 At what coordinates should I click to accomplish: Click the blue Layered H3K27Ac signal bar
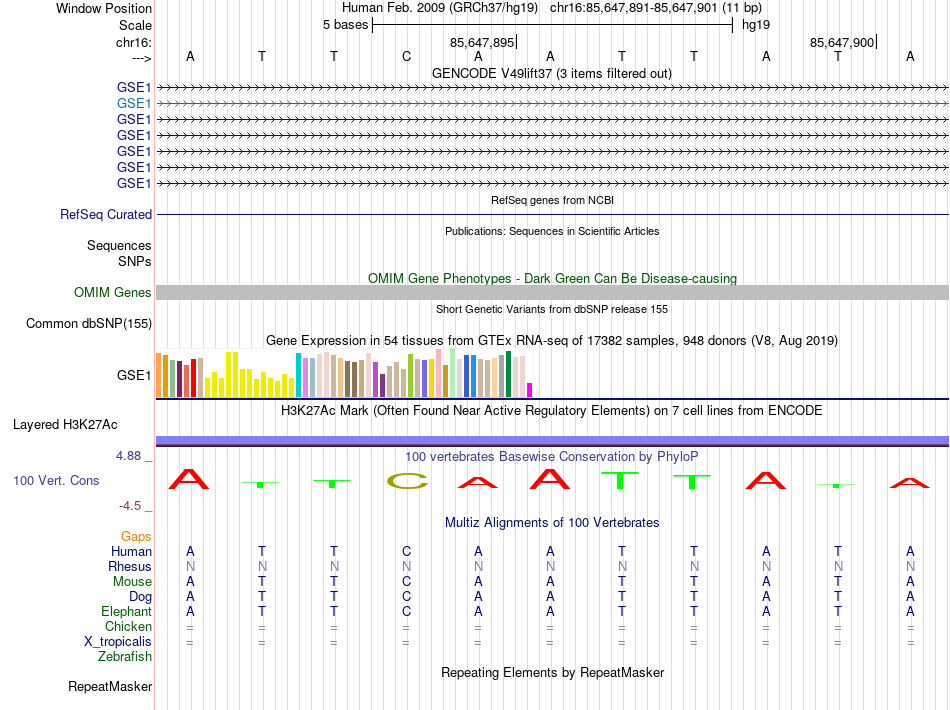(x=552, y=440)
